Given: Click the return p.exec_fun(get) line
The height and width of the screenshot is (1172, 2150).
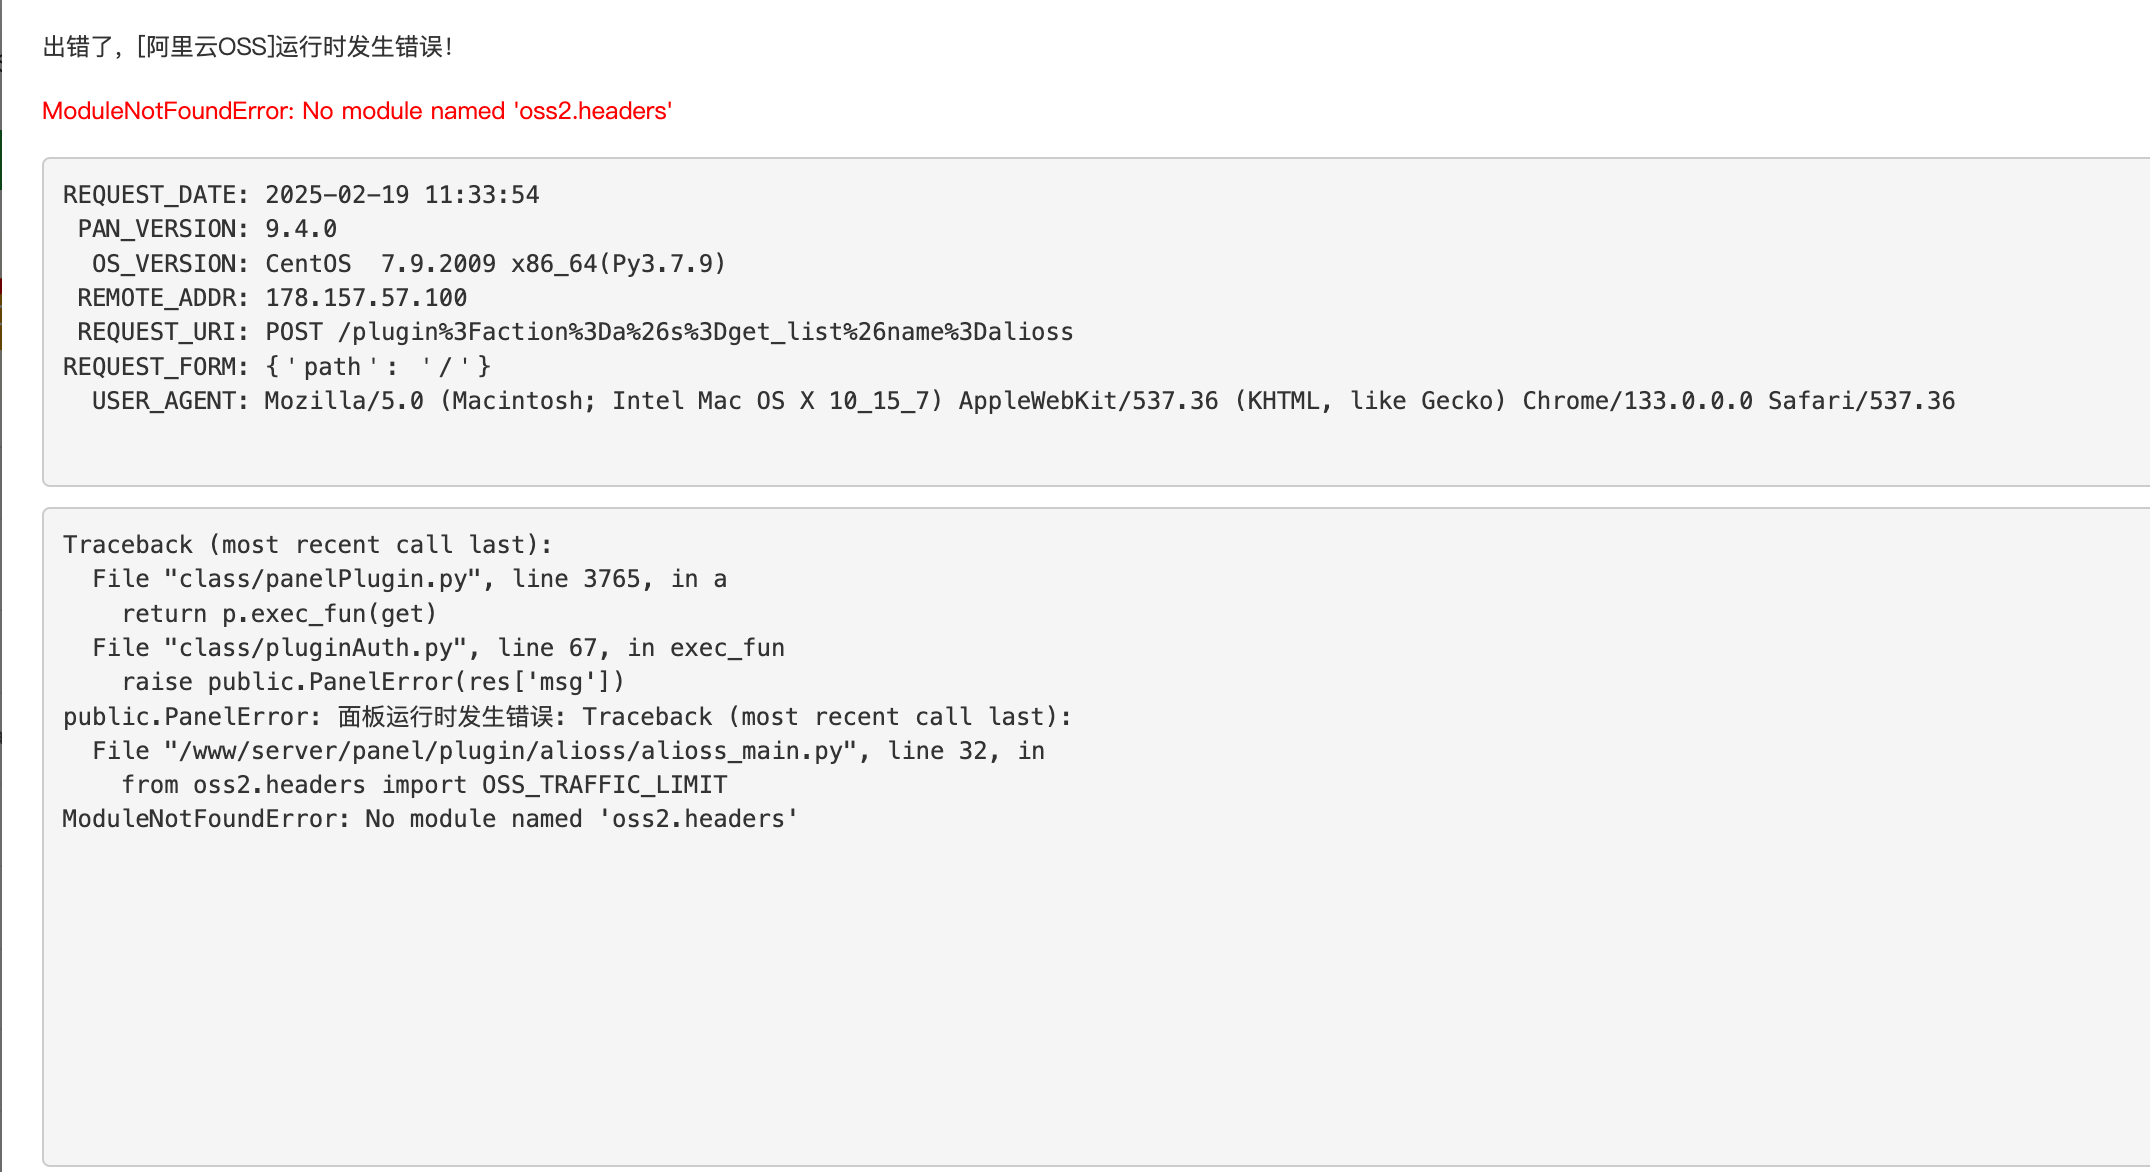Looking at the screenshot, I should 279,614.
